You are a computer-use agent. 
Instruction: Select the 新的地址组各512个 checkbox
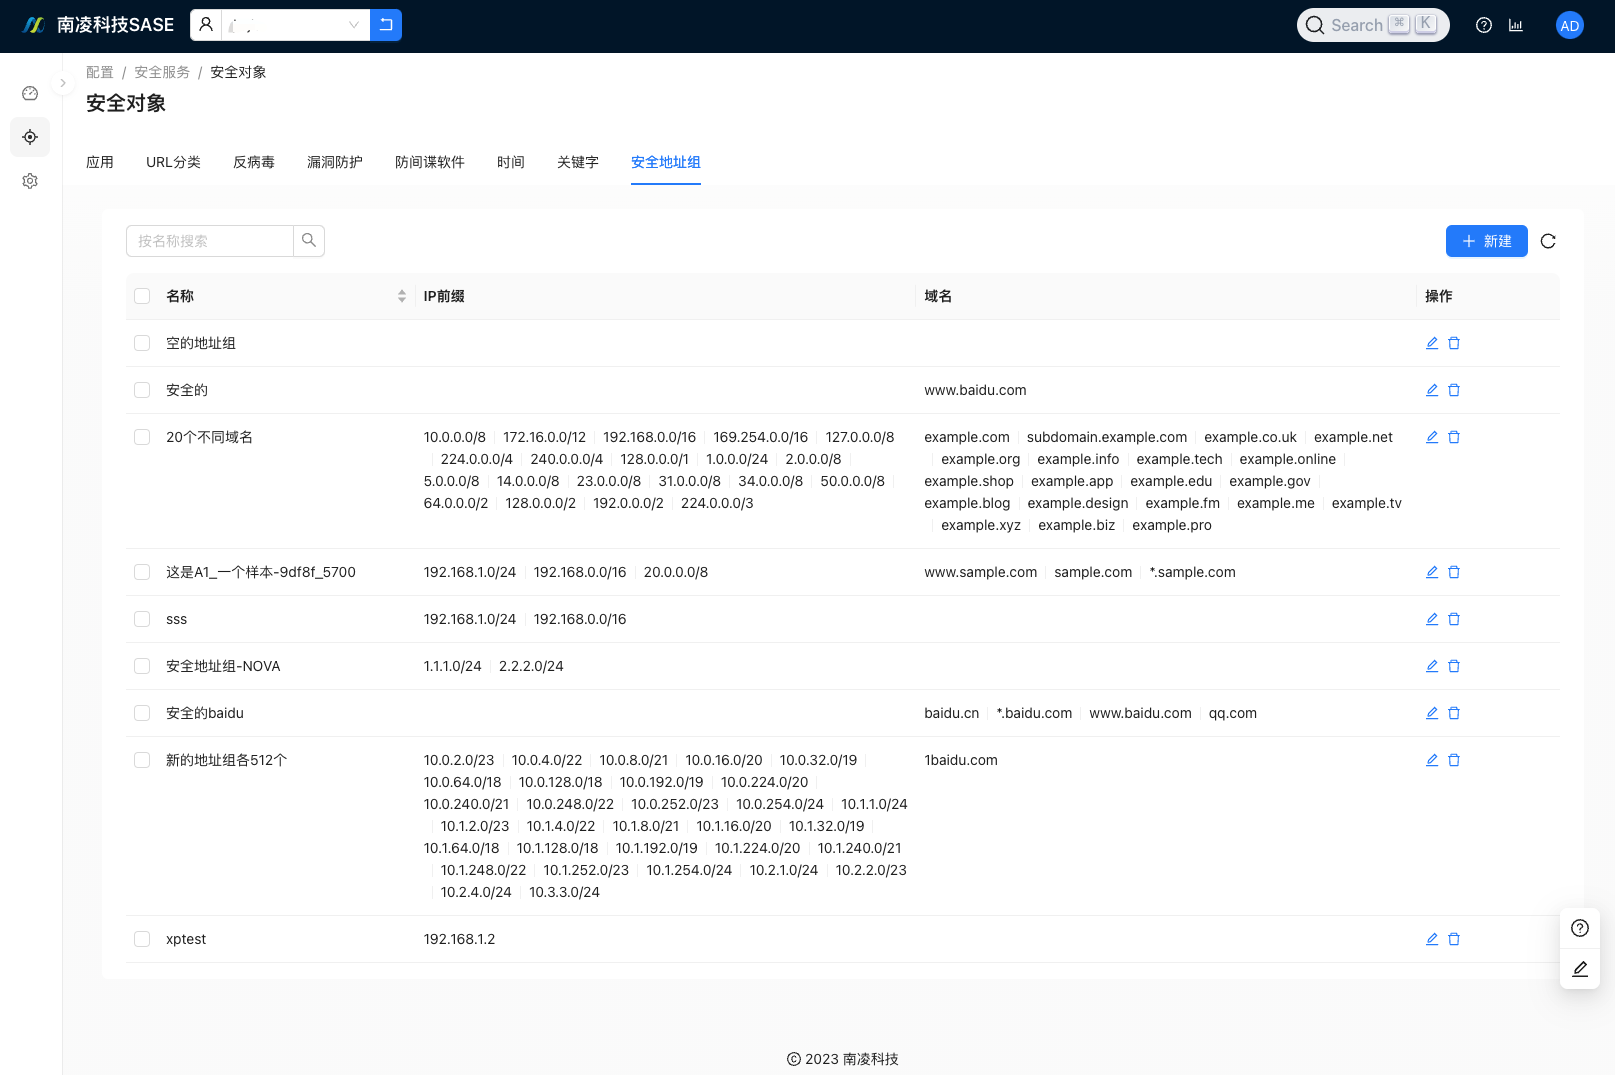click(x=142, y=760)
